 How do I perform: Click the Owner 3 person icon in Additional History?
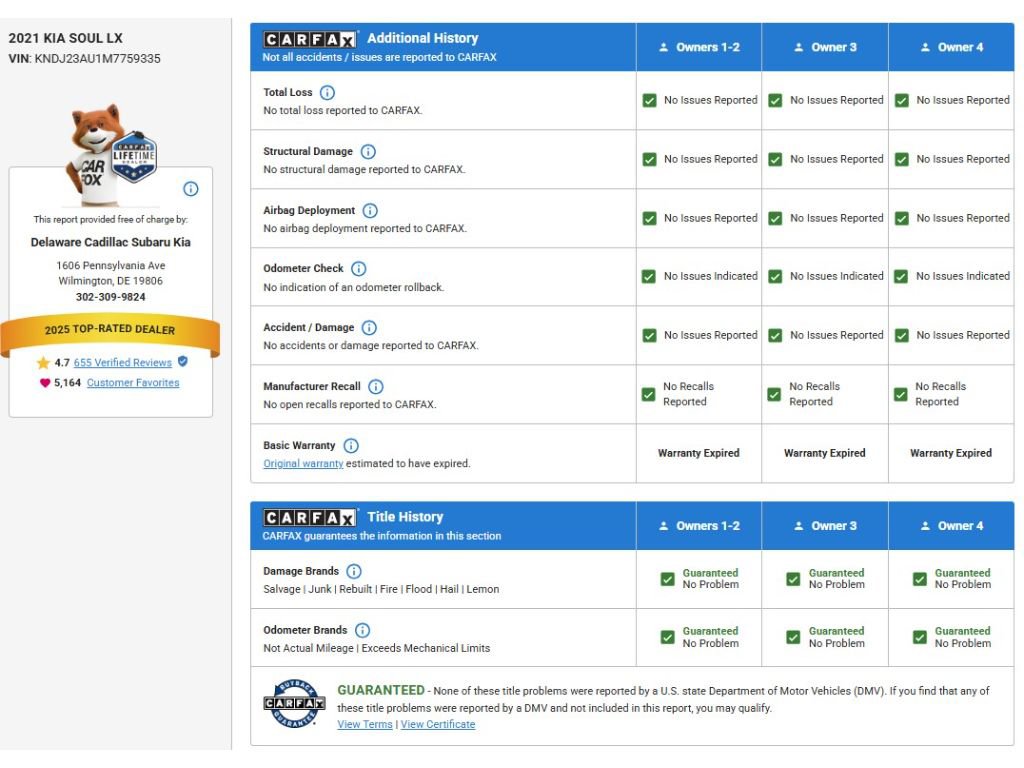tap(799, 47)
